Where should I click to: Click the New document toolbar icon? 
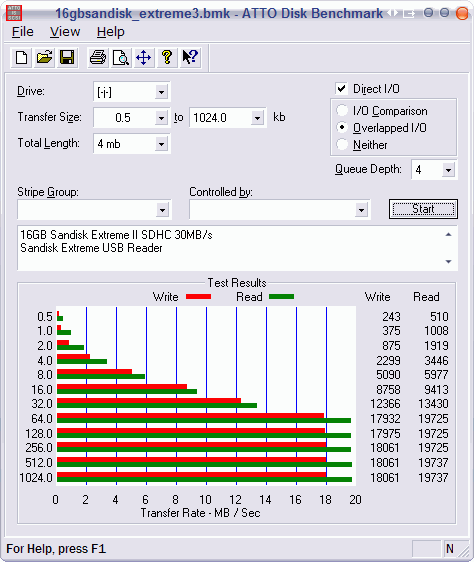click(x=22, y=57)
